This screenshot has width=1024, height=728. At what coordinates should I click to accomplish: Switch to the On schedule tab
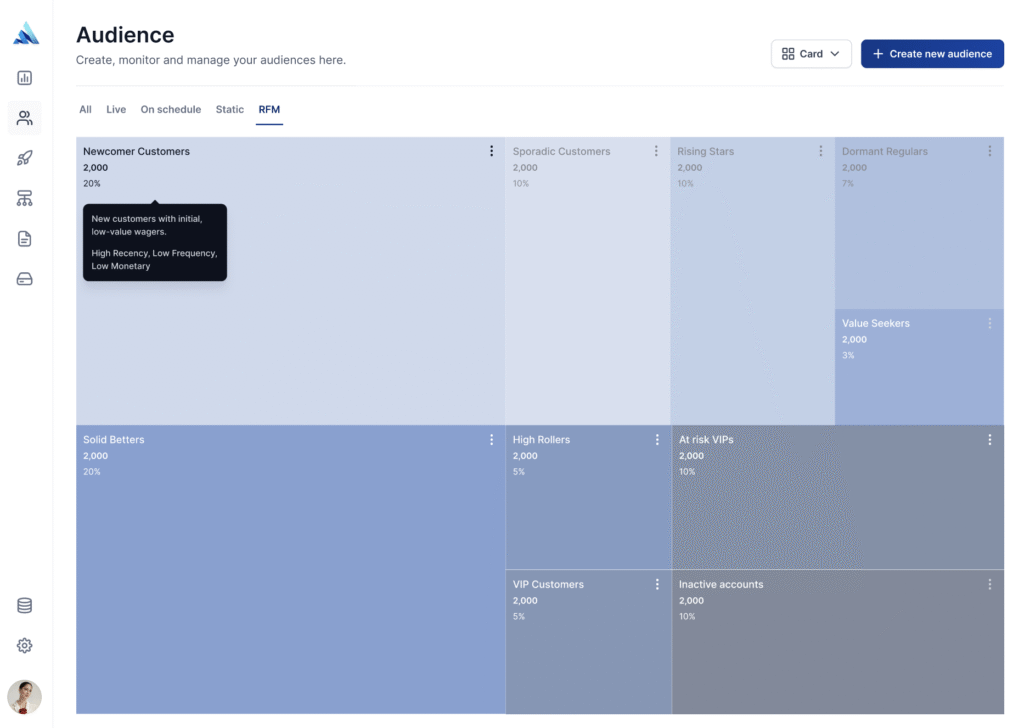pos(170,109)
